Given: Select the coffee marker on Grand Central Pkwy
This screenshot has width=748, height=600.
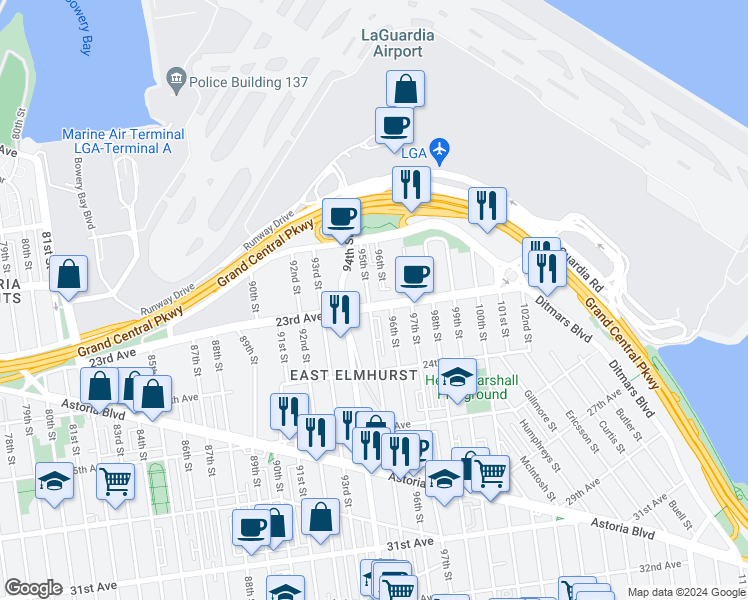Looking at the screenshot, I should click(341, 221).
